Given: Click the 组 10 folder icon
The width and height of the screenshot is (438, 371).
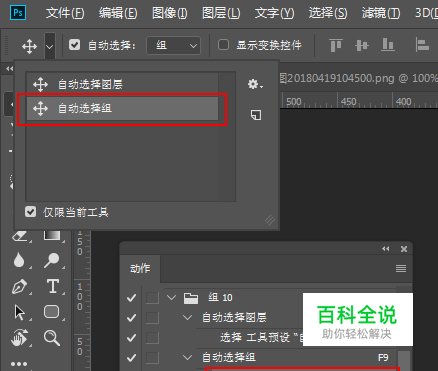Looking at the screenshot, I should pyautogui.click(x=191, y=298).
